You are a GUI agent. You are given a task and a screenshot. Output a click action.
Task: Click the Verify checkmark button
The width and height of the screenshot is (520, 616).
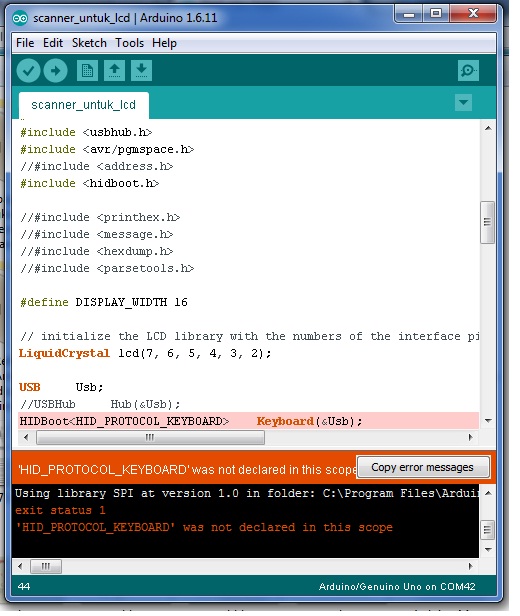pyautogui.click(x=28, y=71)
